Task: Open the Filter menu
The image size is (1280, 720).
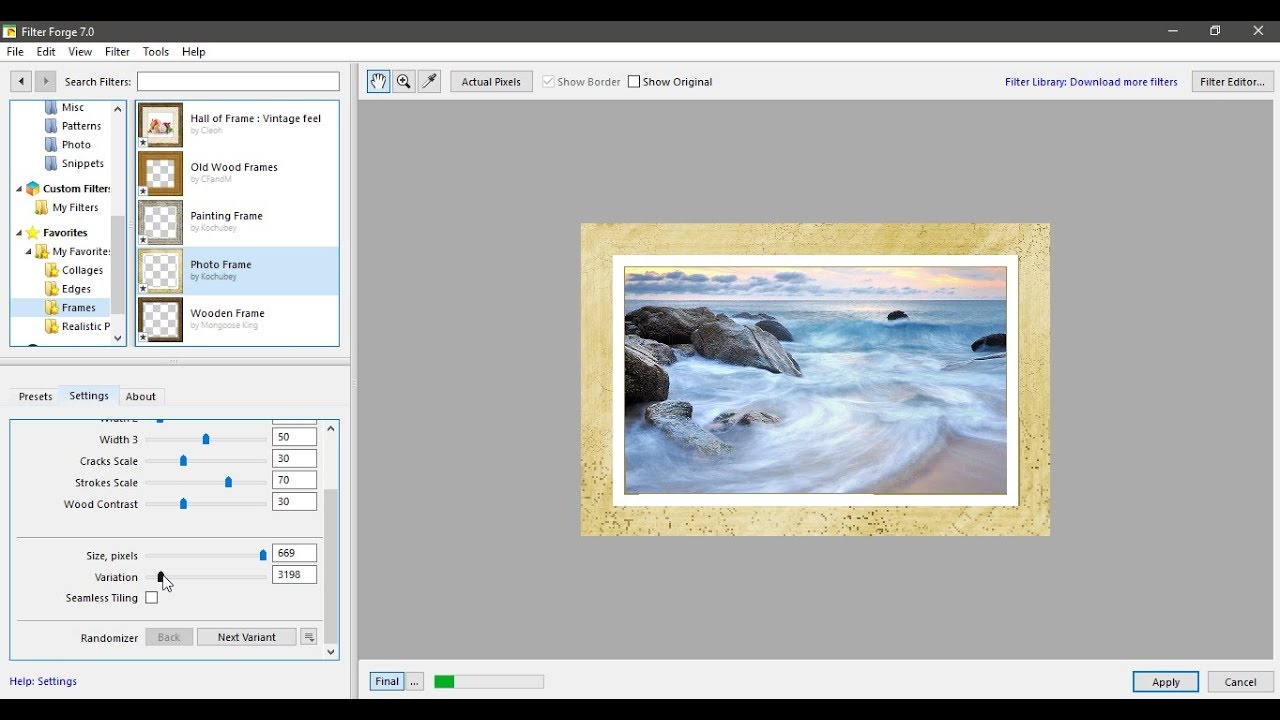Action: 117,52
